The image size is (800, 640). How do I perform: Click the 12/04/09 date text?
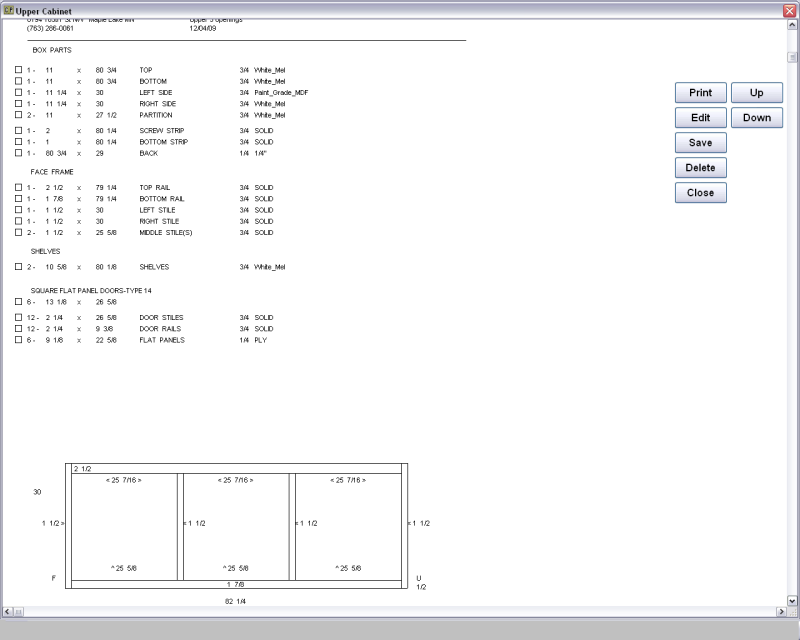tap(203, 28)
